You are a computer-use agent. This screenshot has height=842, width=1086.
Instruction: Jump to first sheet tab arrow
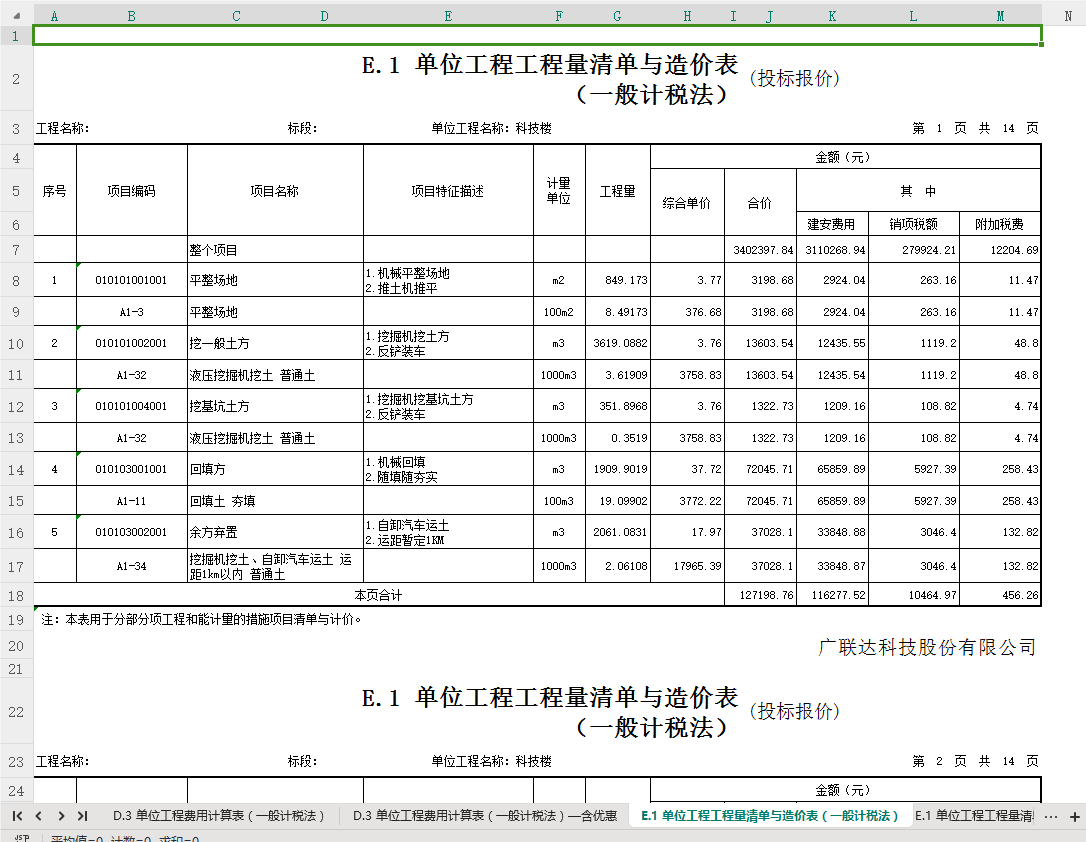coord(18,816)
